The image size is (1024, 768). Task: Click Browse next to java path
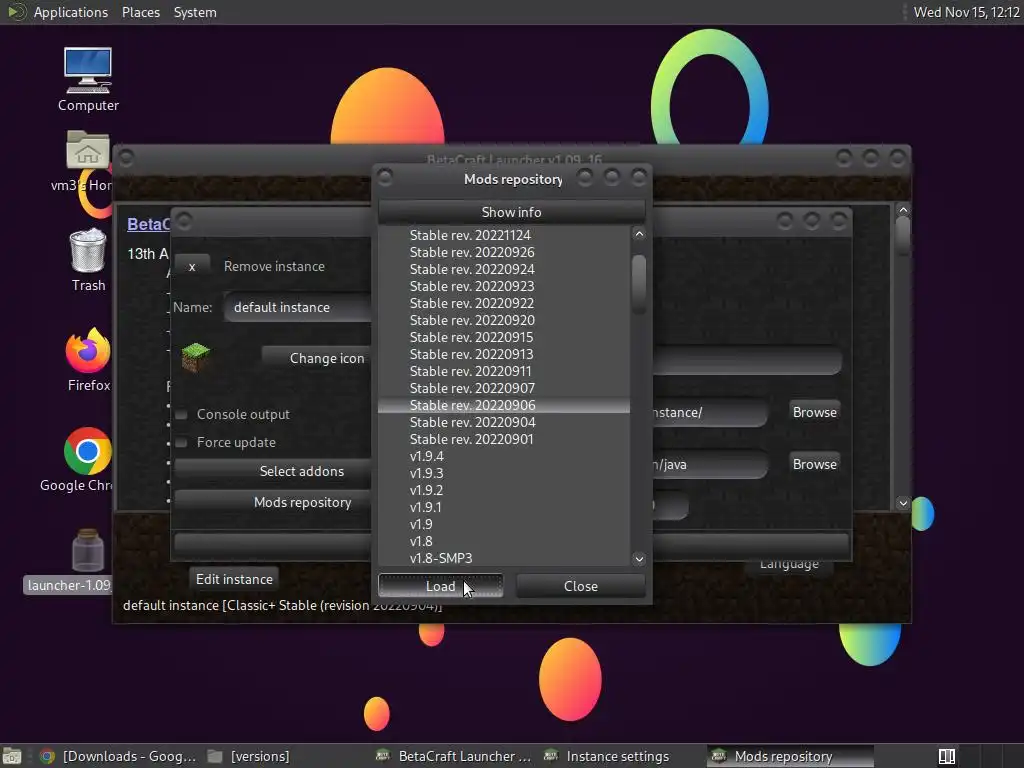(x=814, y=464)
